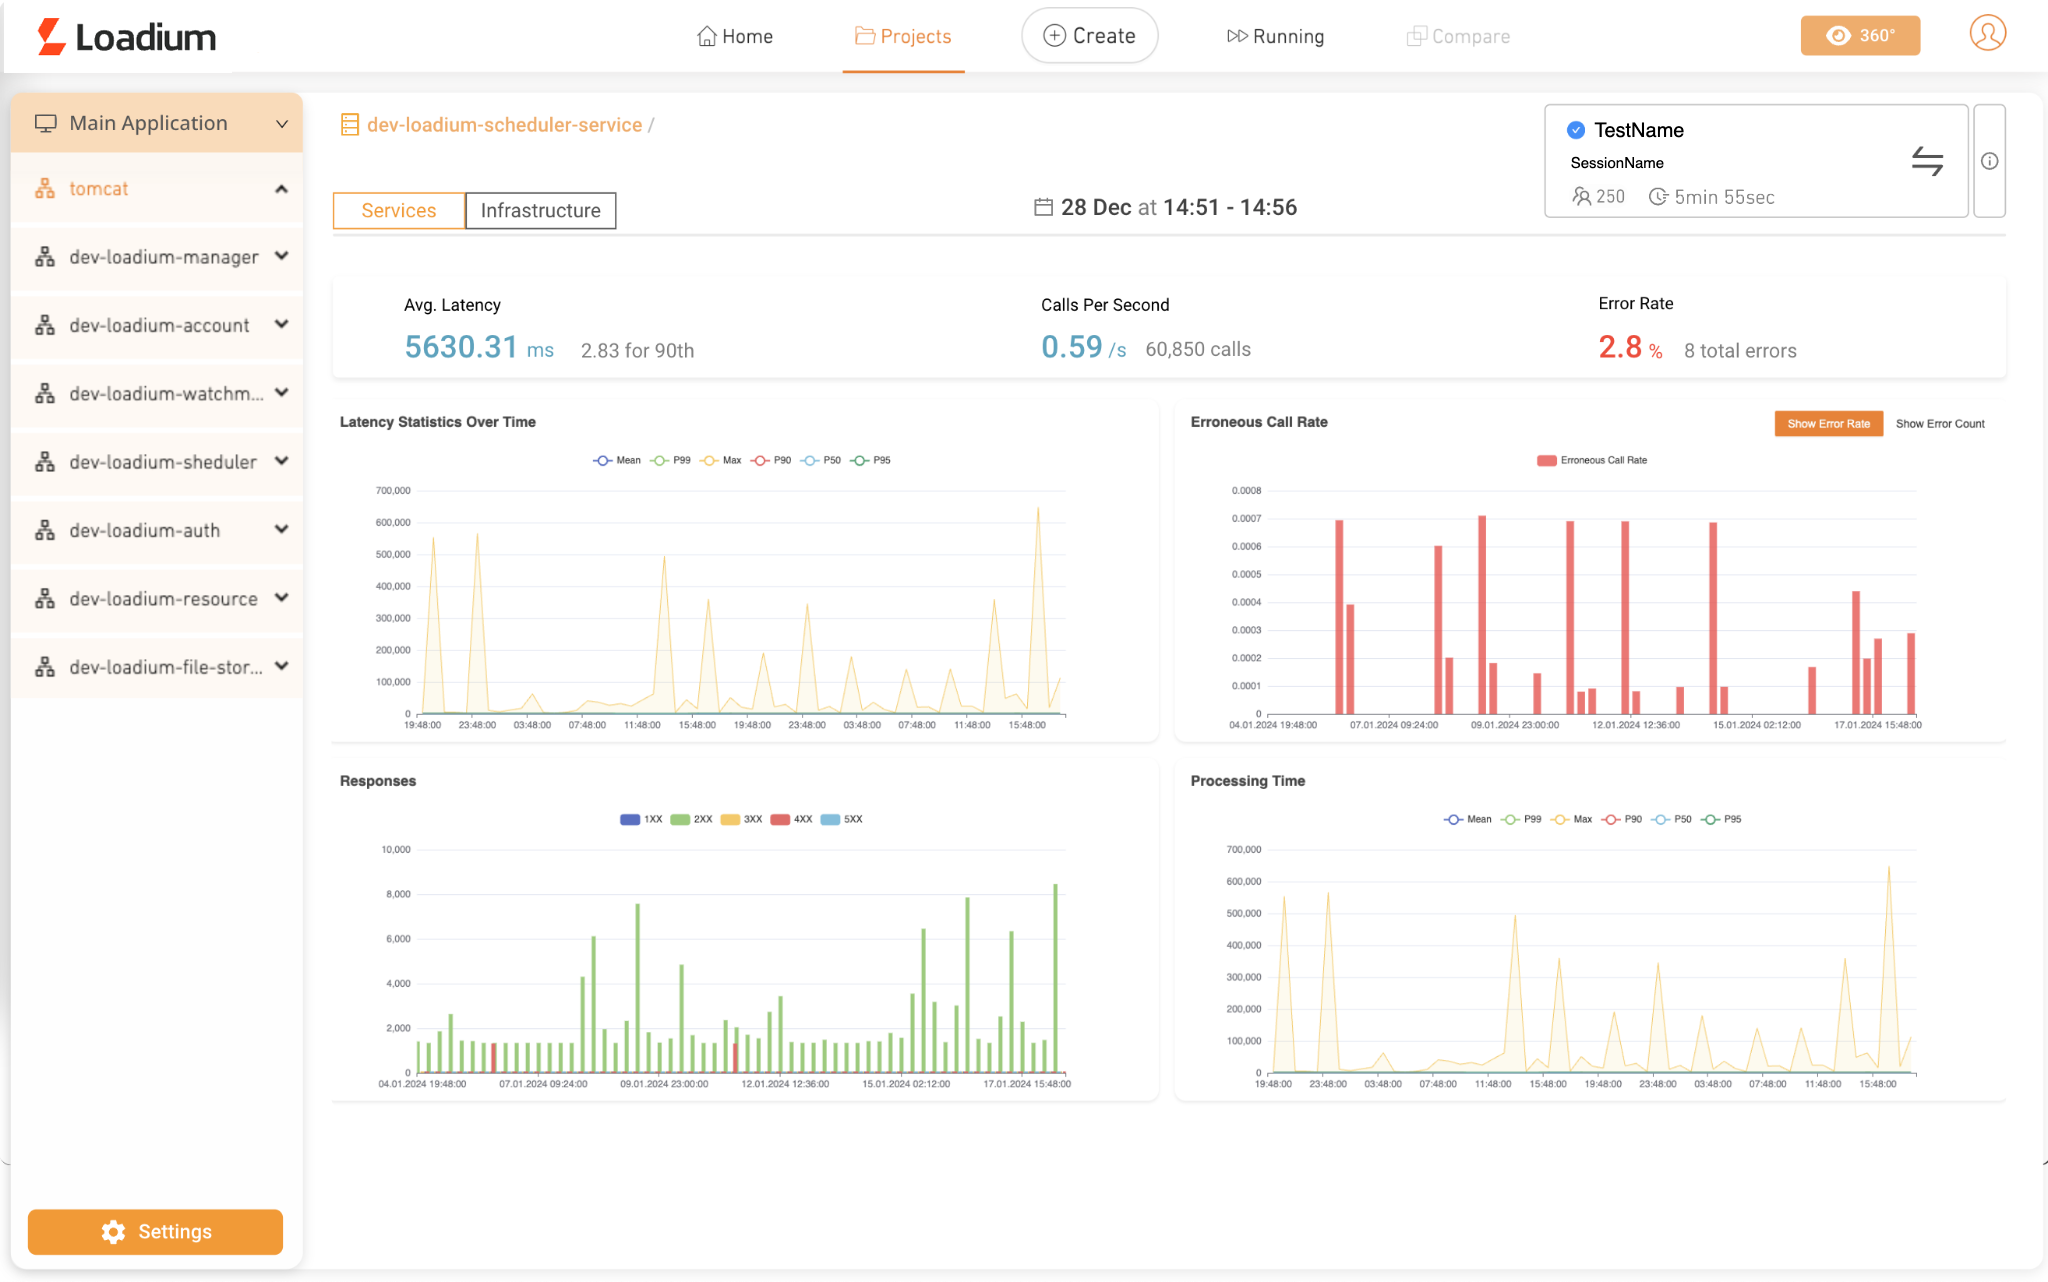Open the Settings button
Image resolution: width=2048 pixels, height=1282 pixels.
tap(155, 1231)
